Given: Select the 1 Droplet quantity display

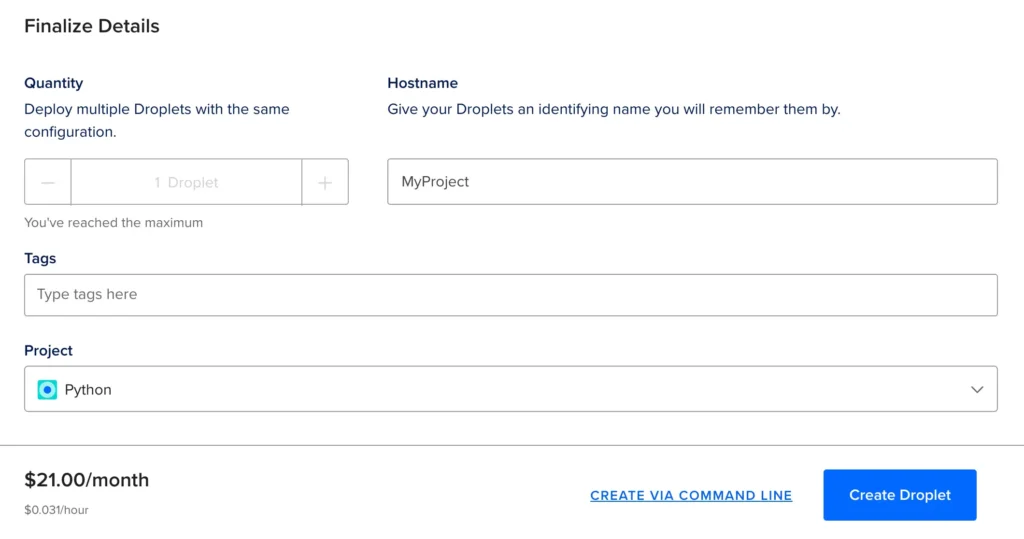Looking at the screenshot, I should click(186, 182).
